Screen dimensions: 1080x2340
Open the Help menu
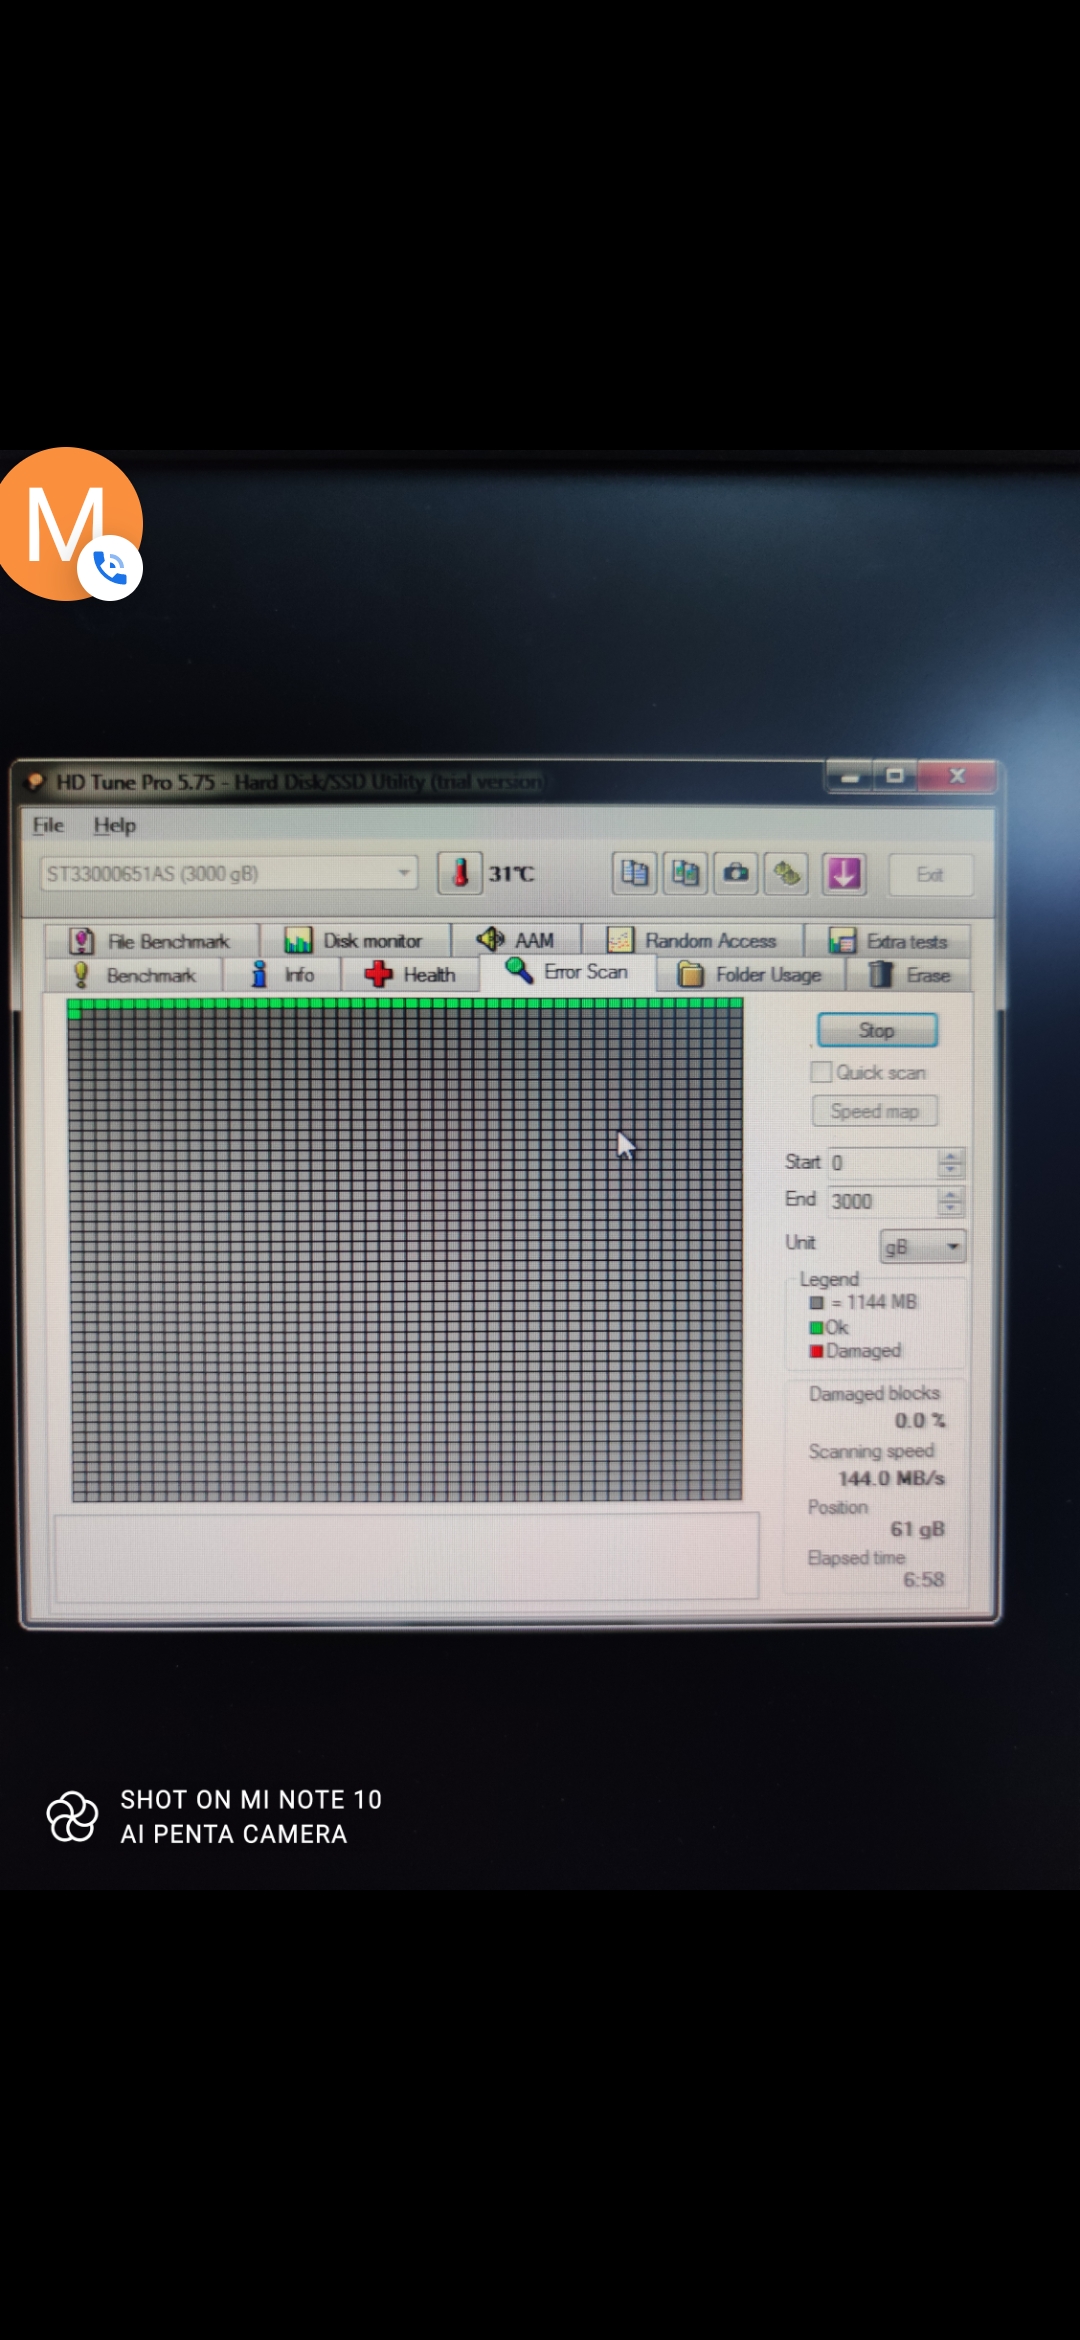115,825
